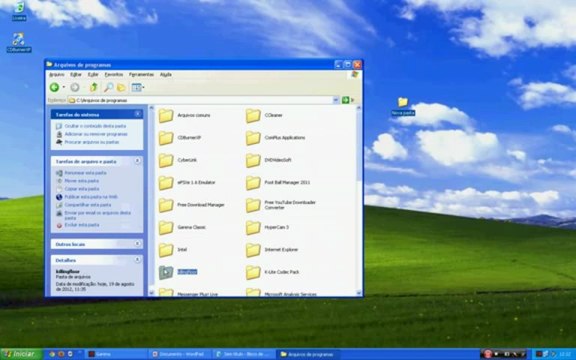Image resolution: width=576 pixels, height=360 pixels.
Task: Toggle the Folders pane toolbar button
Action: 121,87
